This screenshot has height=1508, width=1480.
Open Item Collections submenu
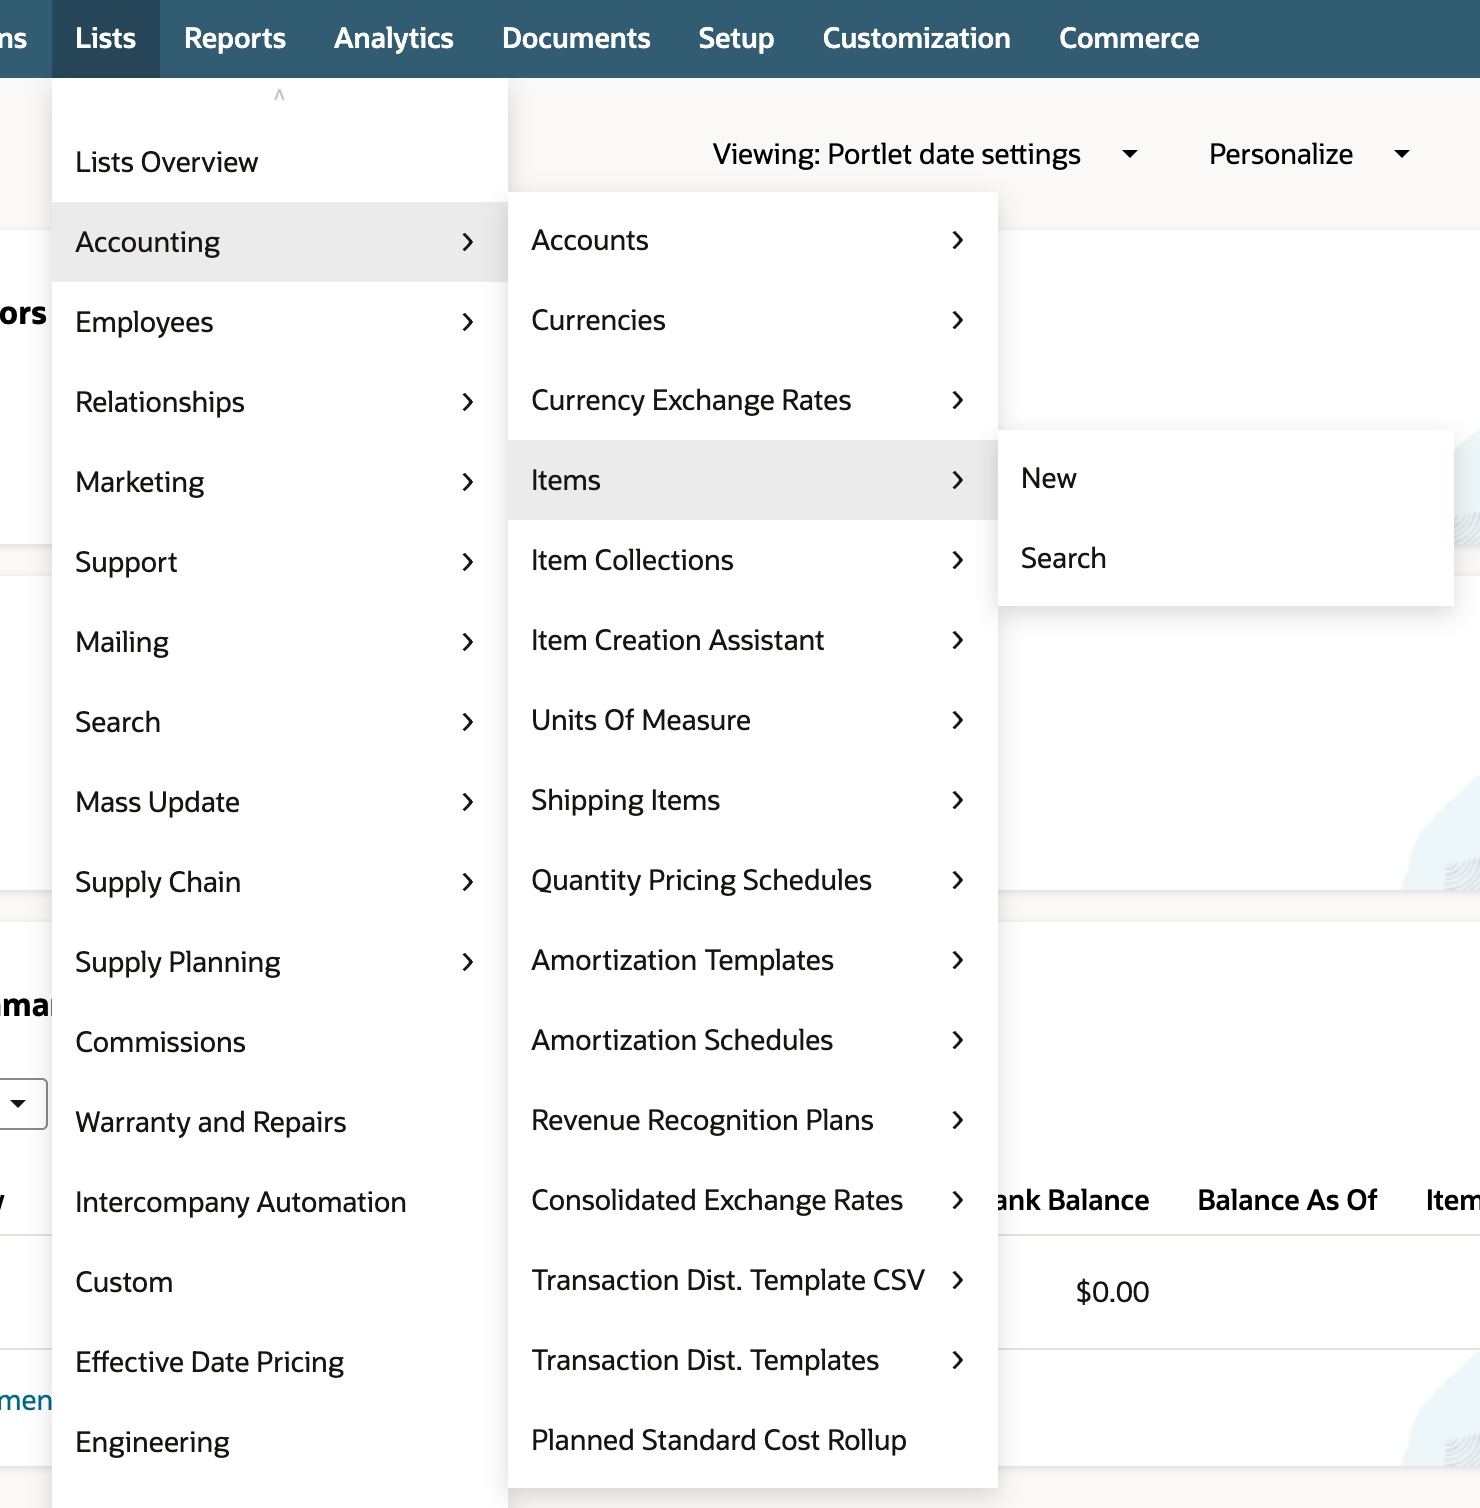point(753,560)
